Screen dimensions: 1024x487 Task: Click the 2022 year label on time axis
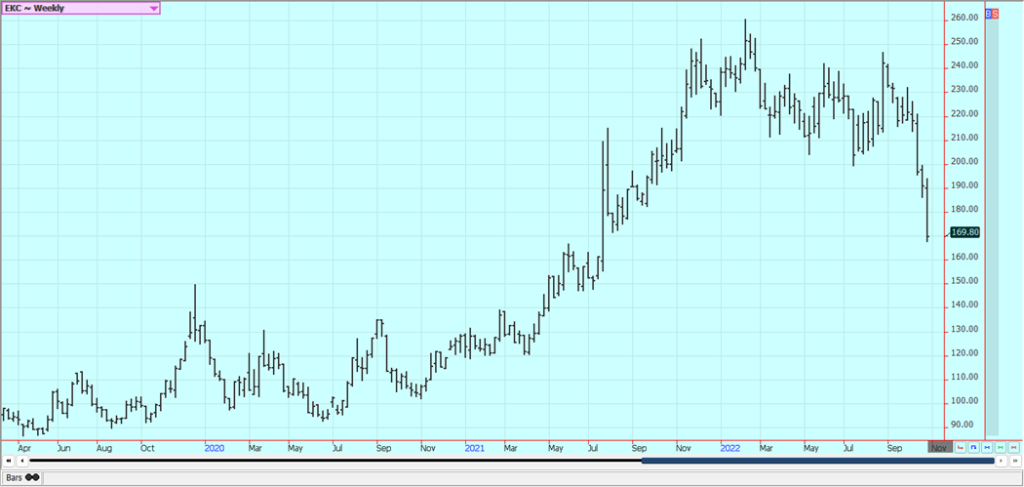[x=730, y=448]
